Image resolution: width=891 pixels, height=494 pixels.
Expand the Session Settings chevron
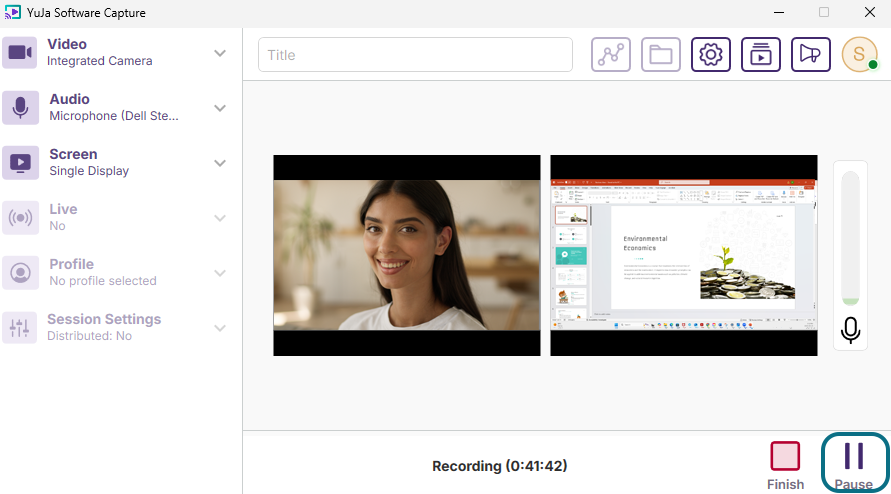pos(220,329)
